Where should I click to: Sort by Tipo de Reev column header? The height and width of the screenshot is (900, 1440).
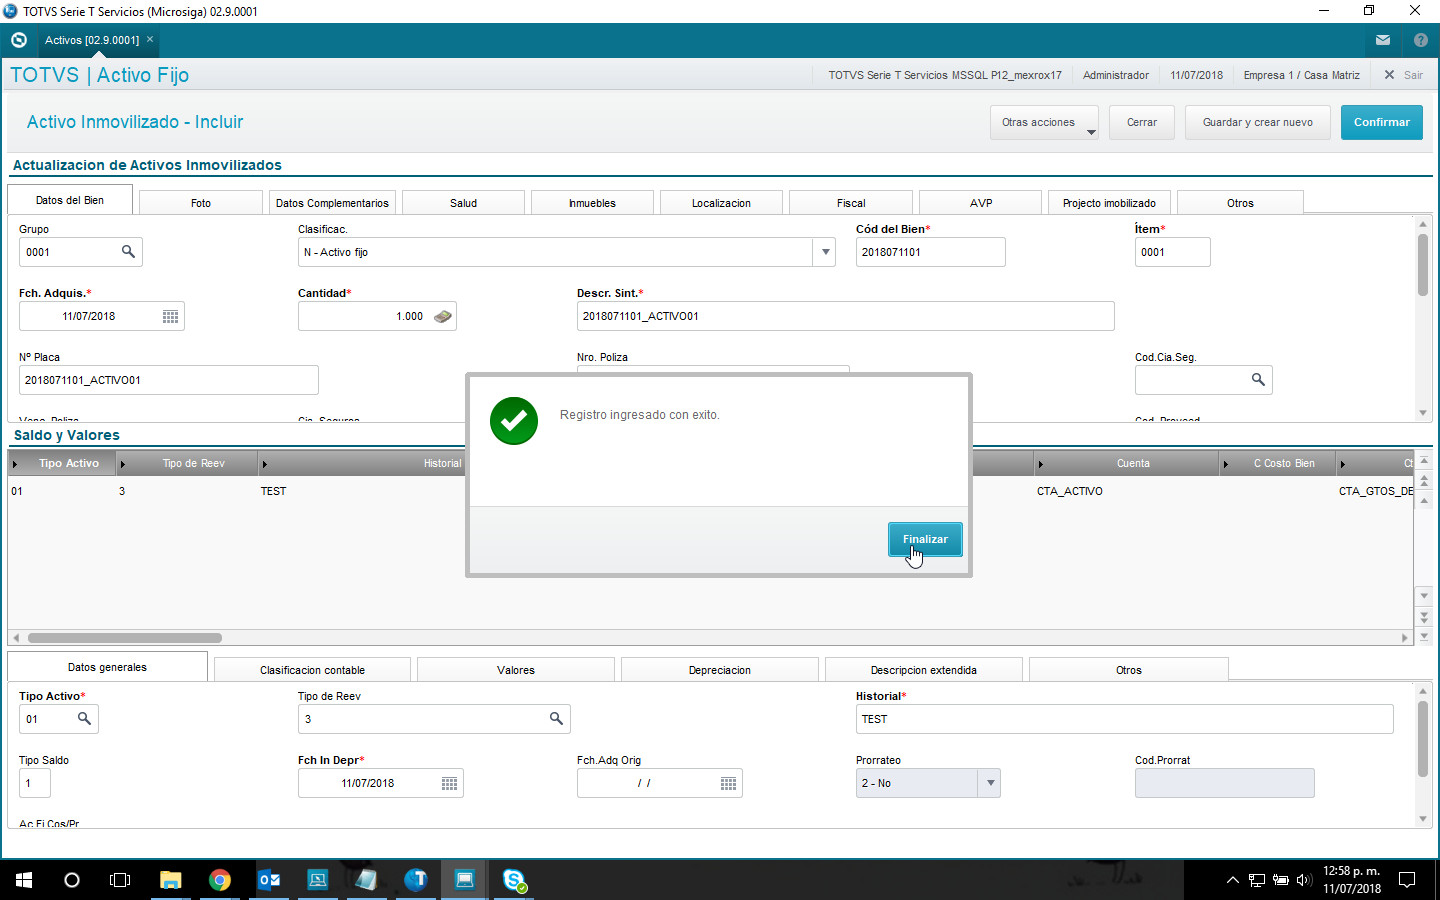click(x=187, y=463)
